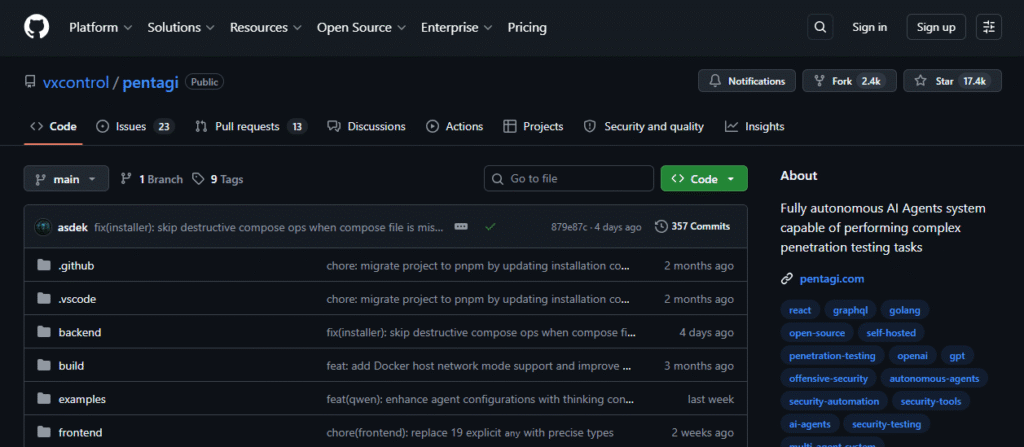Click the openai topic tag

coord(912,356)
